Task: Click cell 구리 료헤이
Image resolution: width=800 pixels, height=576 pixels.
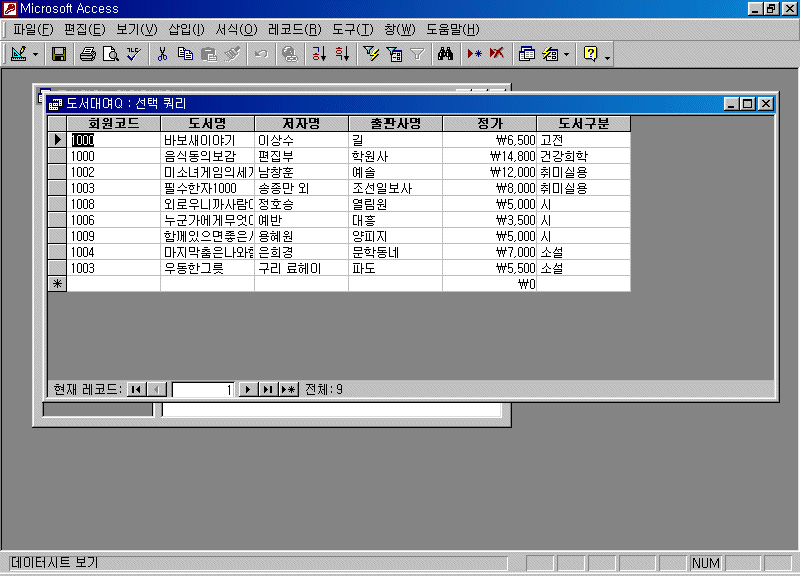Action: [301, 268]
